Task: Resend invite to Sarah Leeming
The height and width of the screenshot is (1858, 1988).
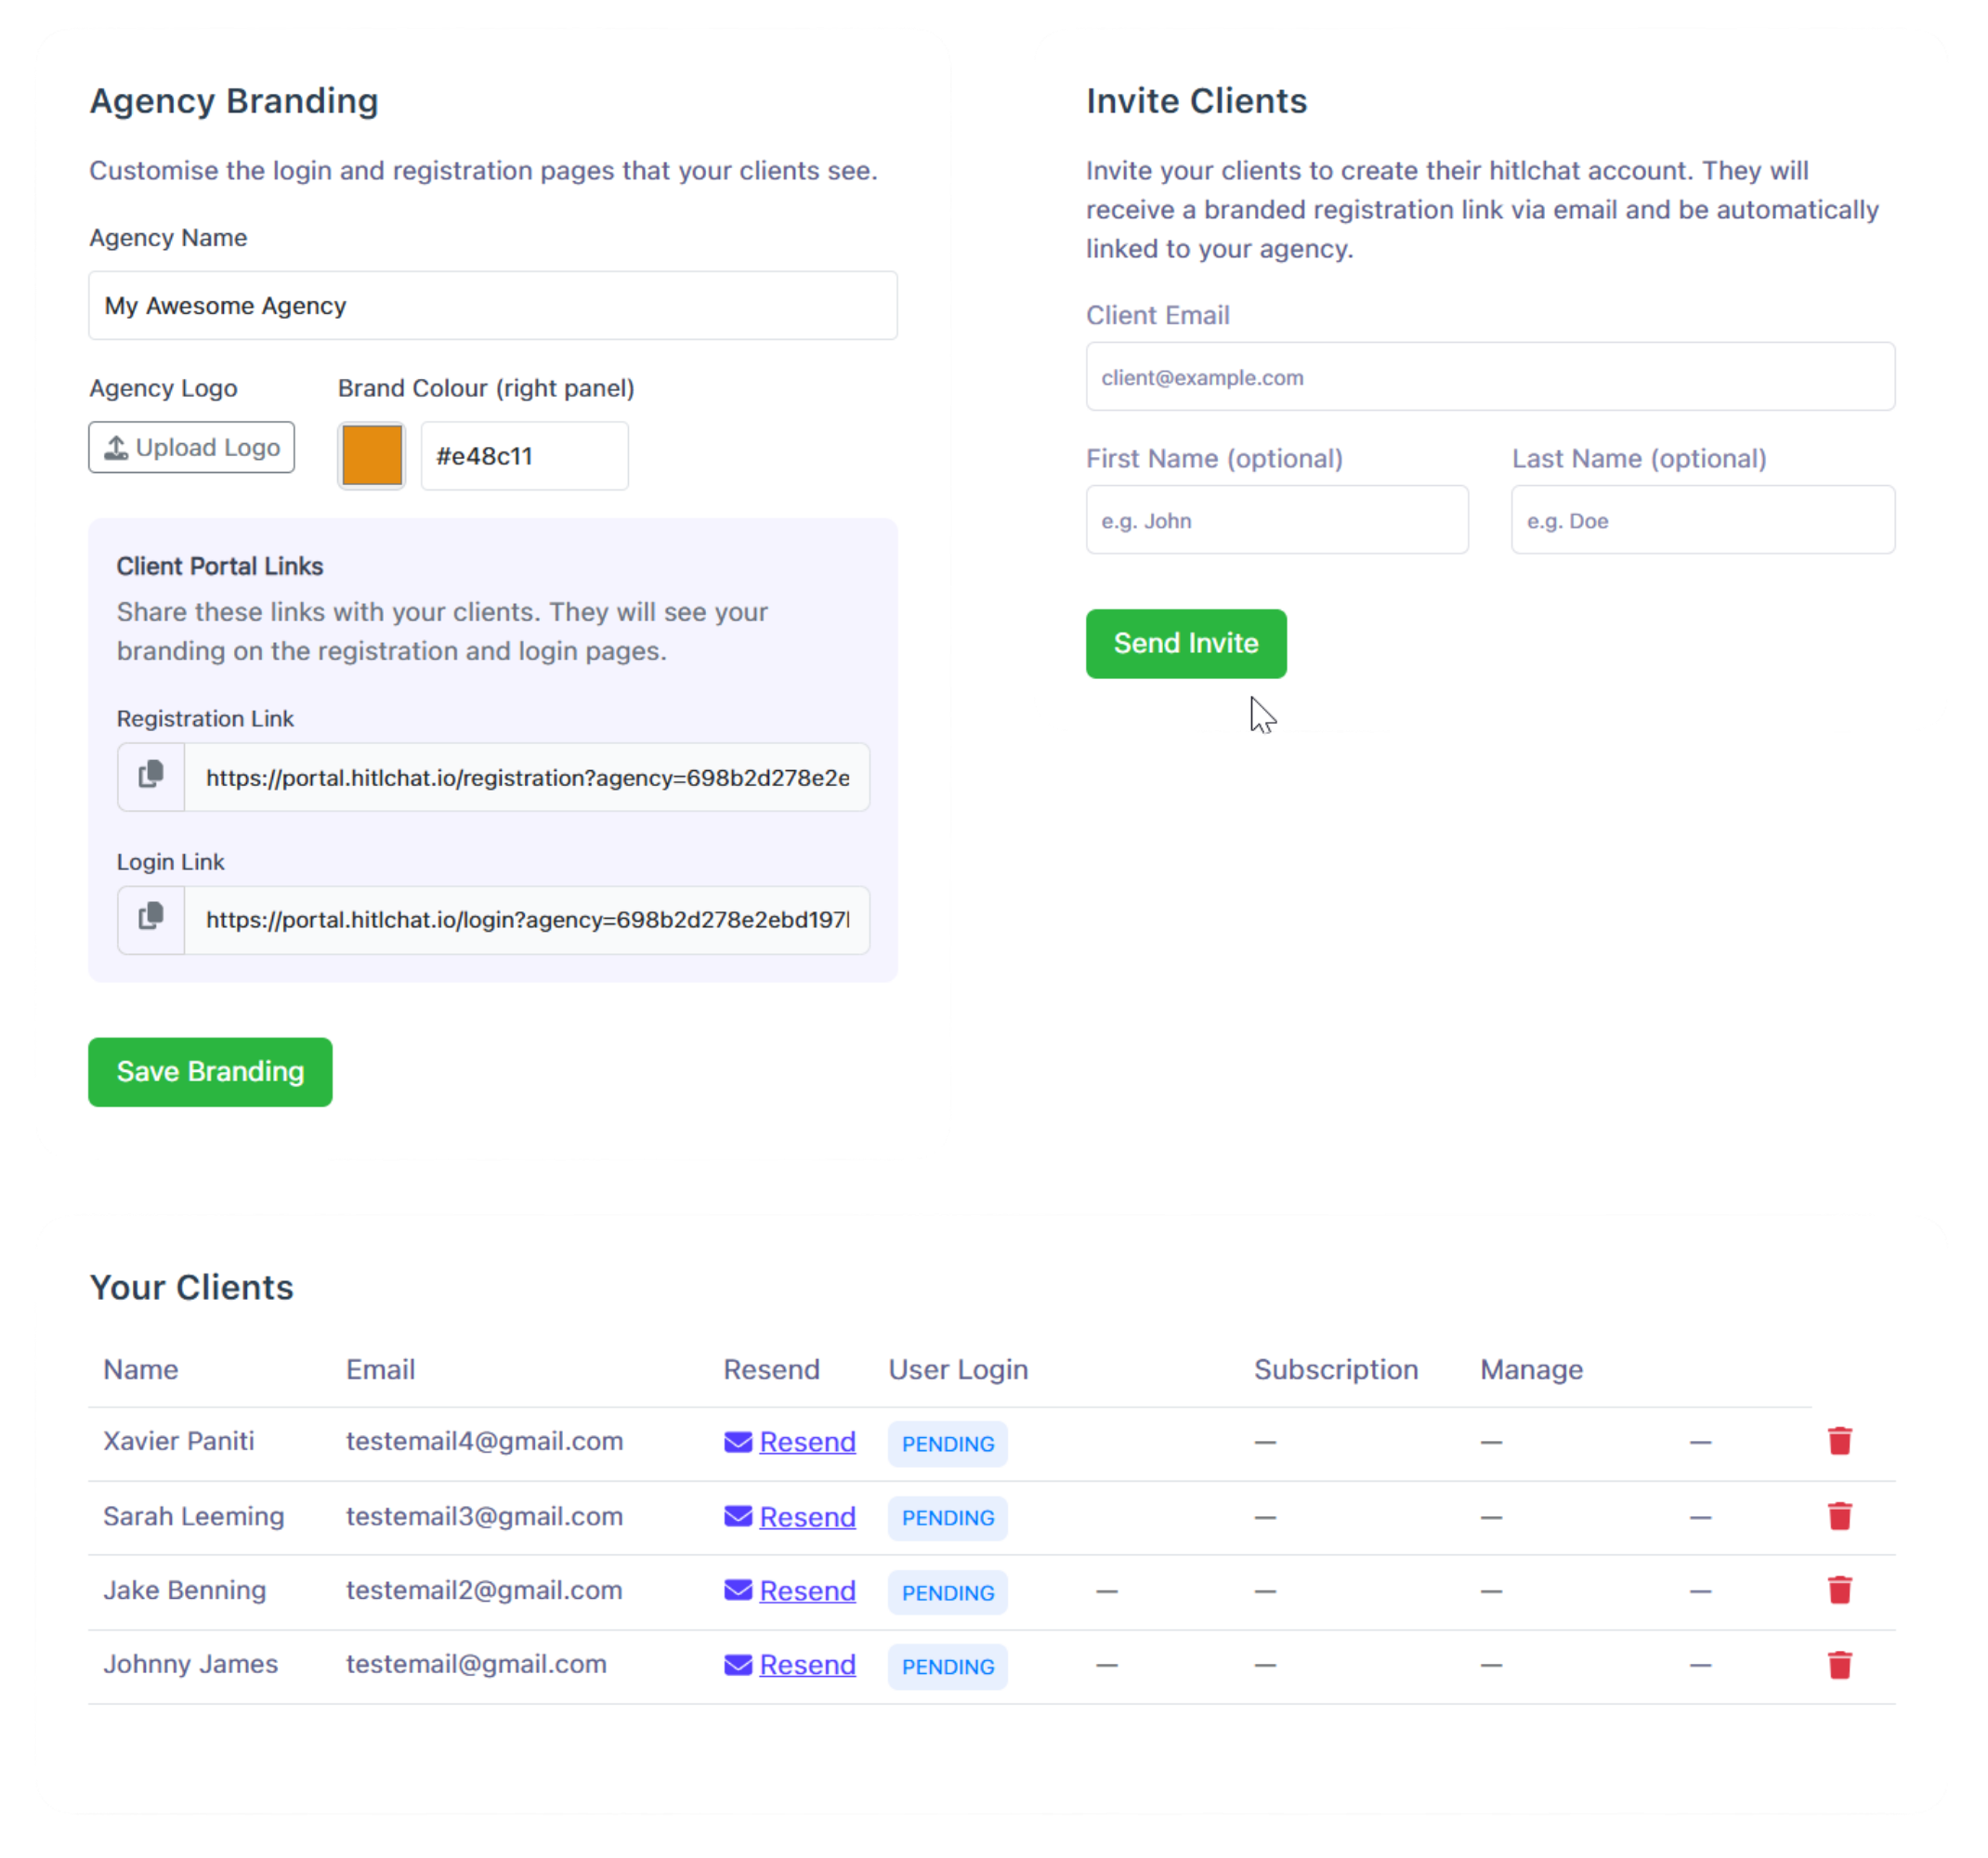Action: point(807,1517)
